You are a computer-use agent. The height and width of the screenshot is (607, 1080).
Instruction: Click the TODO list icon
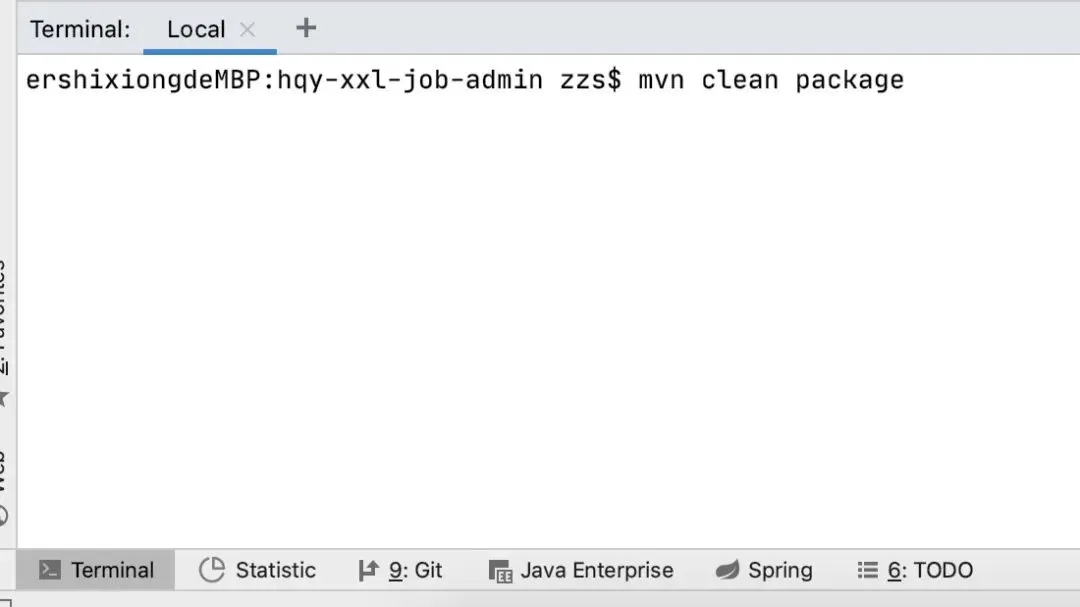pyautogui.click(x=867, y=570)
